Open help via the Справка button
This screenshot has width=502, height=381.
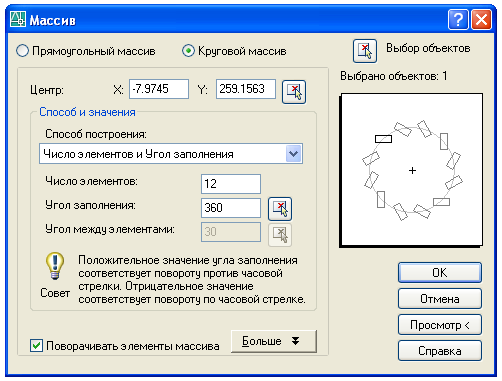440,351
